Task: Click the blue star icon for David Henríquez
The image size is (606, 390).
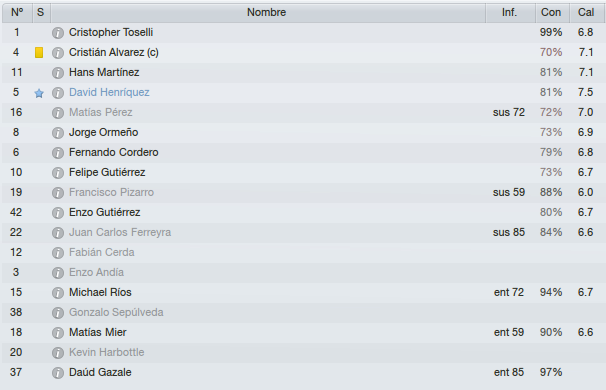Action: pyautogui.click(x=39, y=93)
